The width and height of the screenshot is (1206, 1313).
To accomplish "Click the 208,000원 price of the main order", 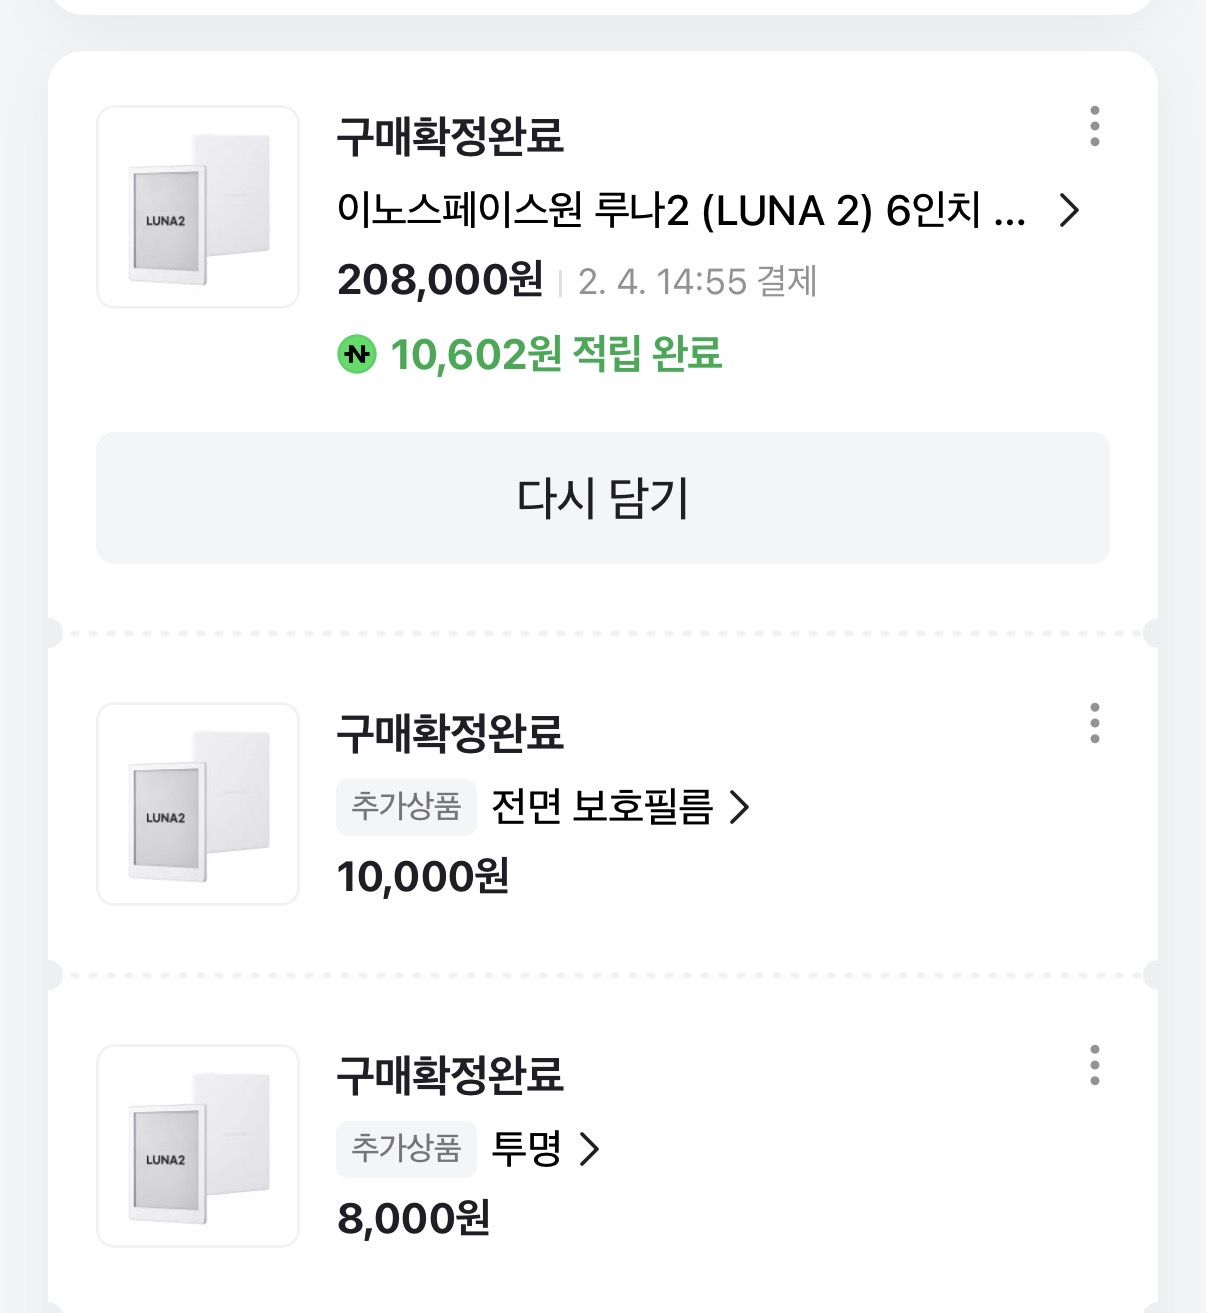I will (440, 280).
